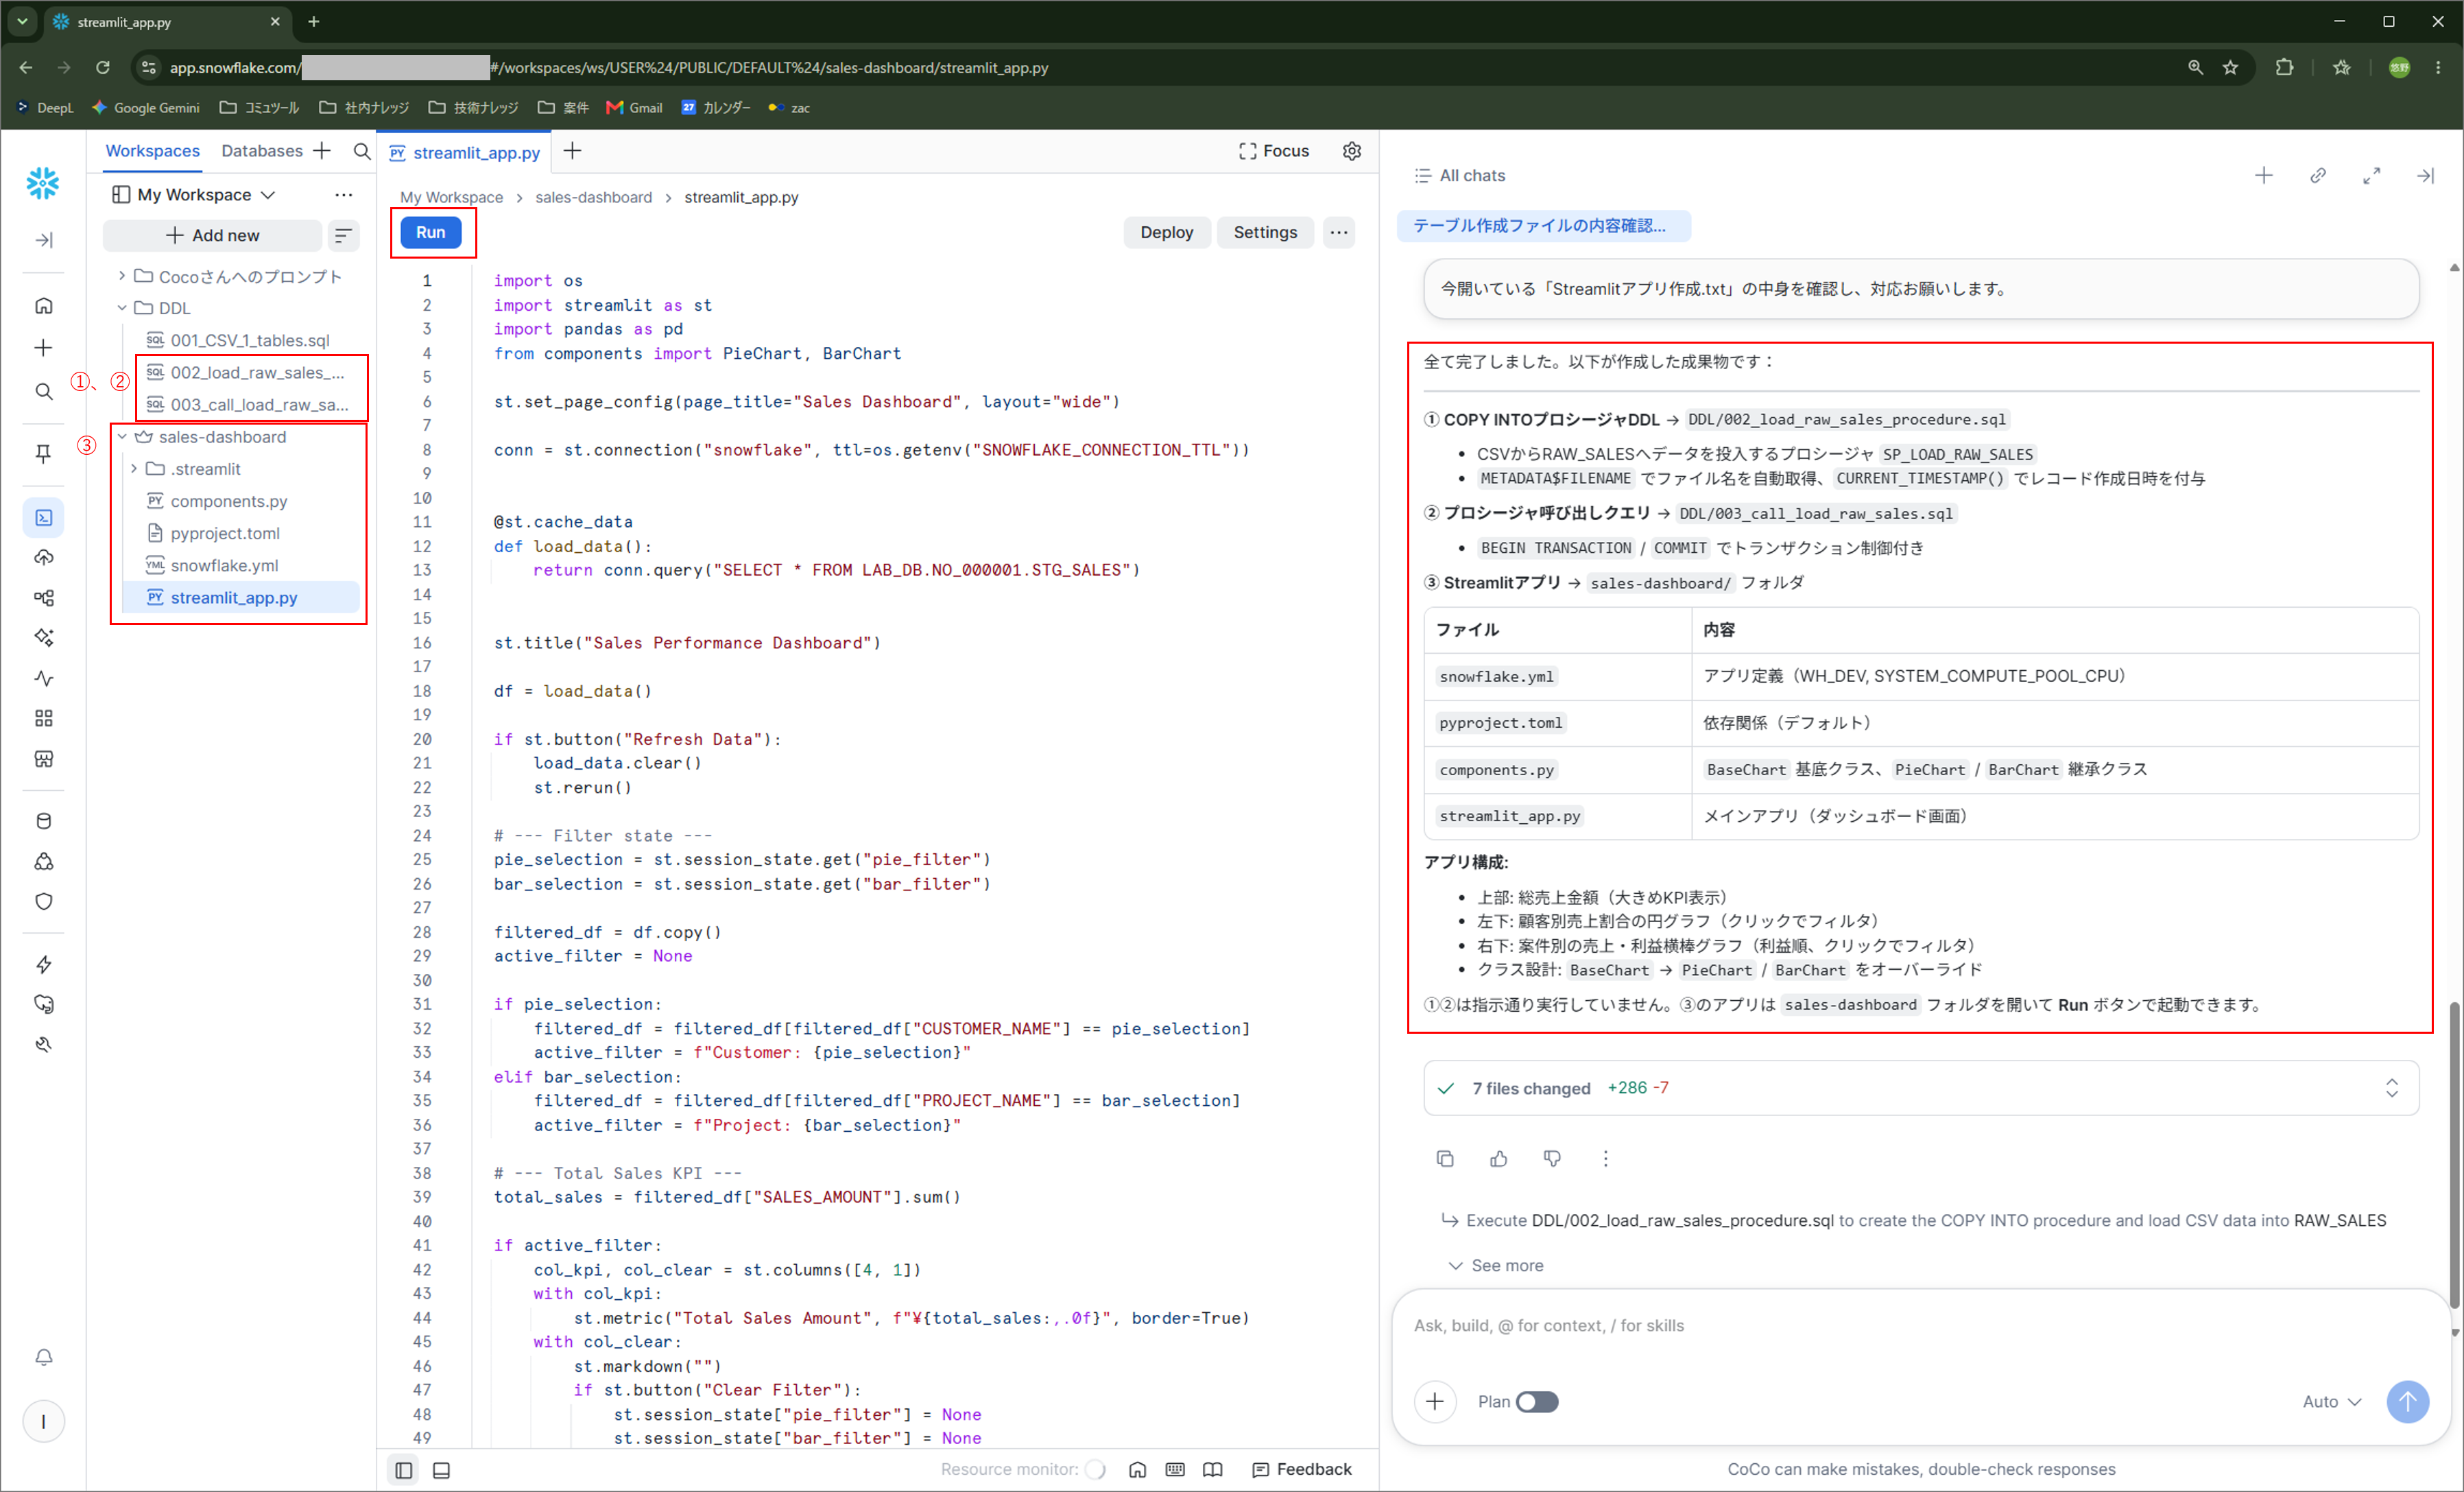Send the chat message with arrow button
Viewport: 2464px width, 1492px height.
click(x=2408, y=1402)
